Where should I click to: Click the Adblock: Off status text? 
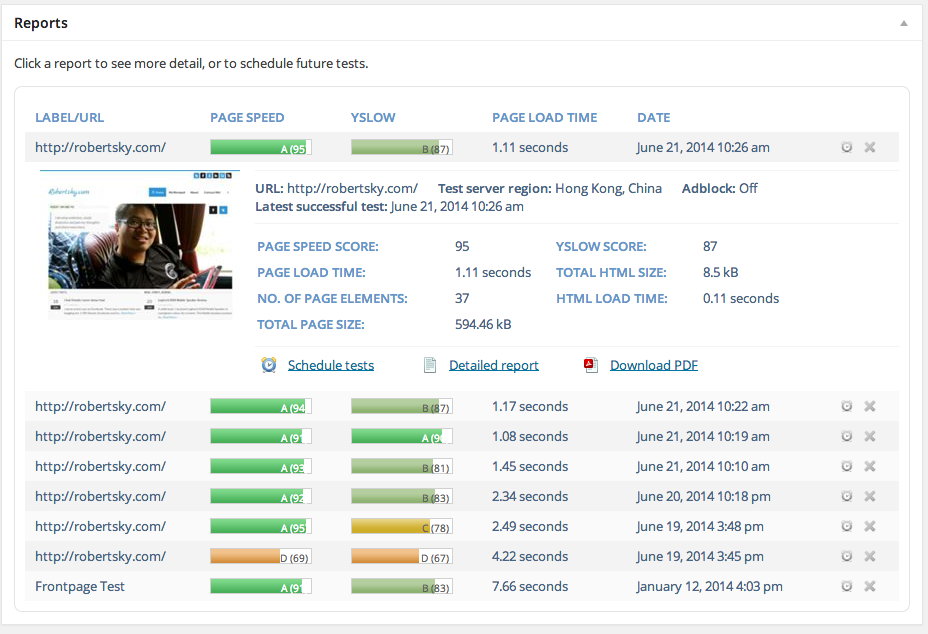tap(720, 188)
